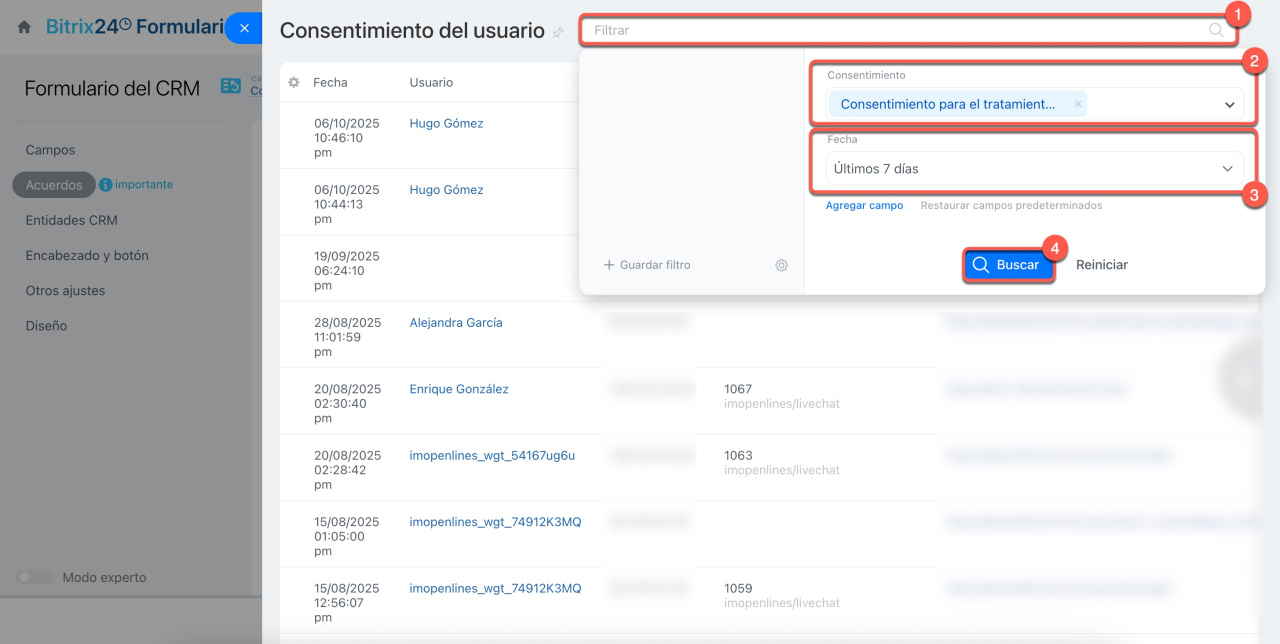Toggle the Modo experto switch
Screen dimensions: 1280x644
35,577
